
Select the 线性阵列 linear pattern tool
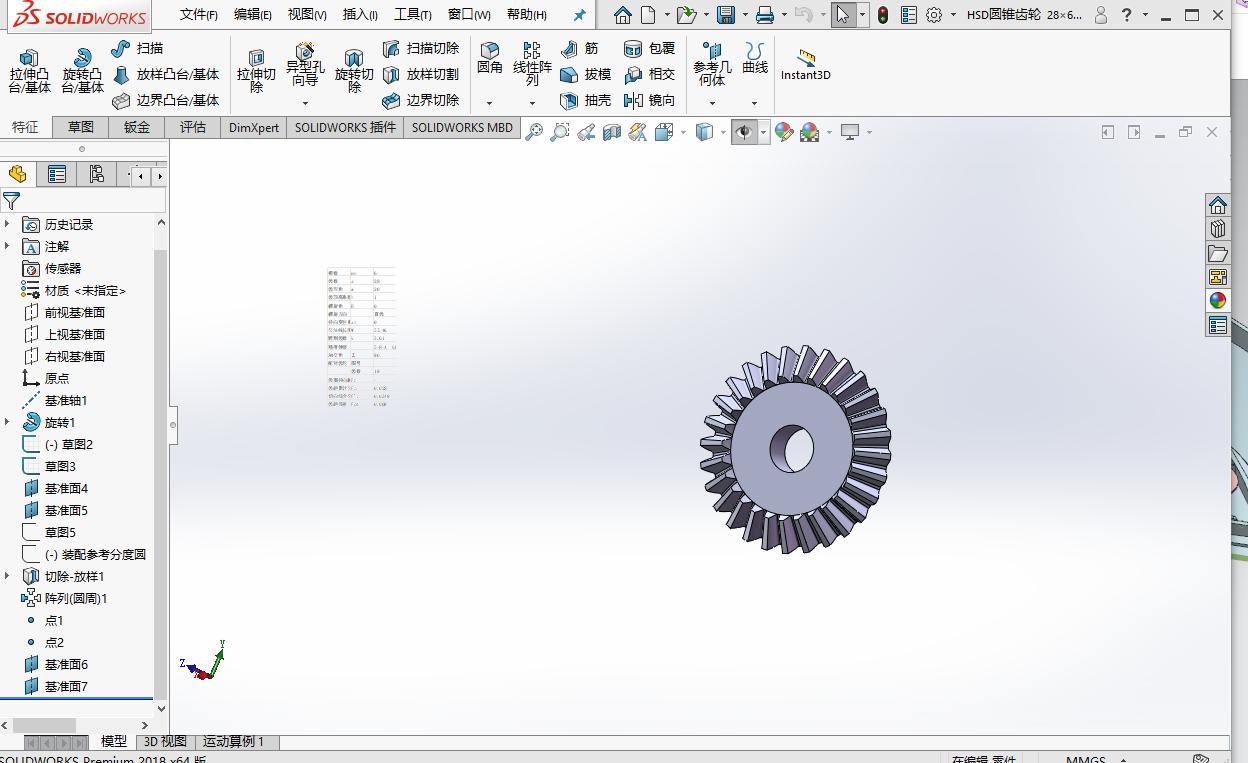click(532, 65)
